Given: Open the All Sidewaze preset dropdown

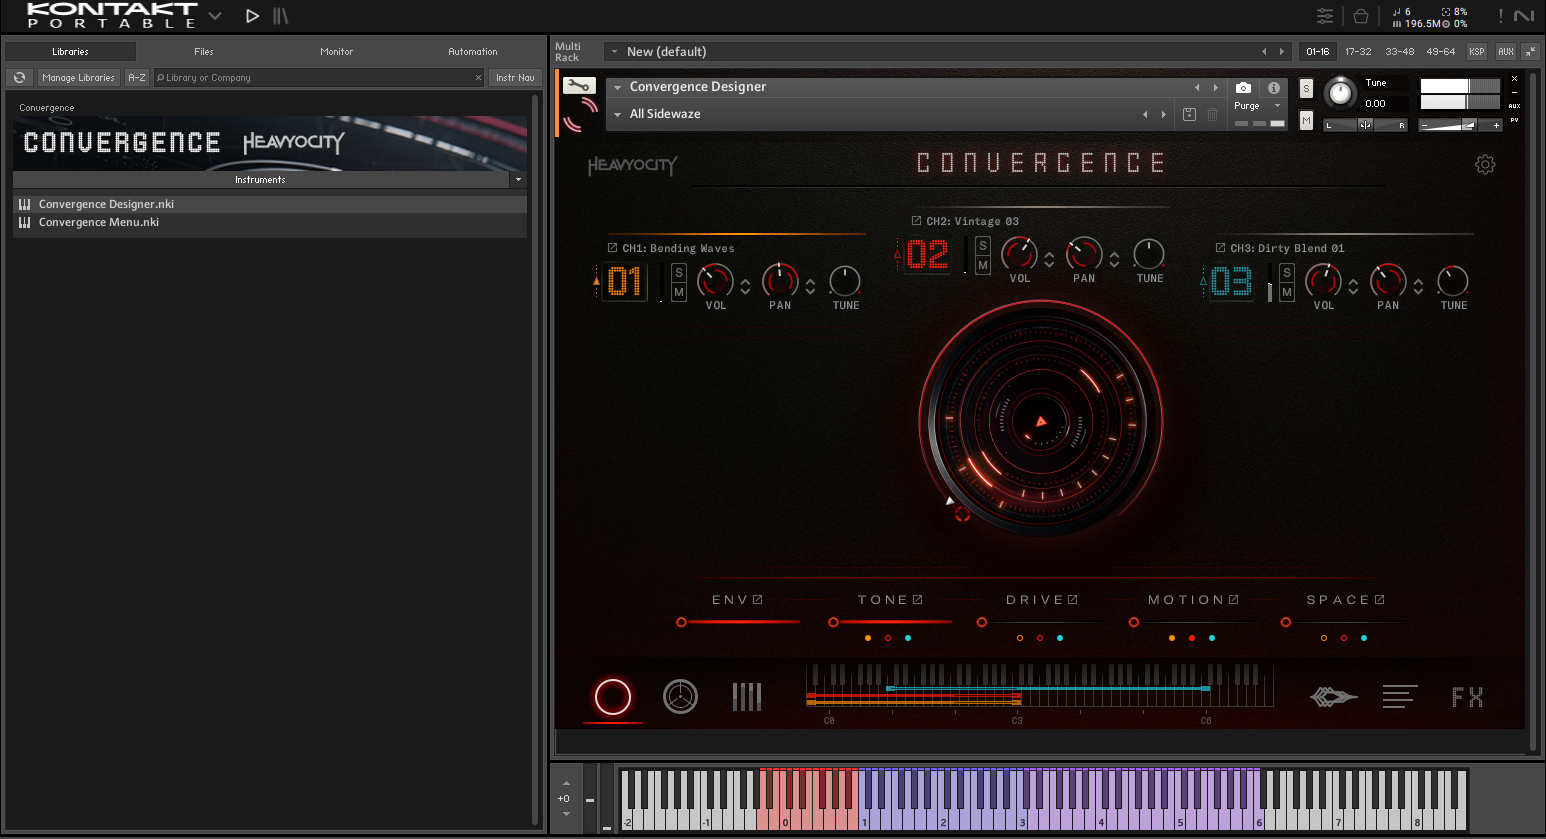Looking at the screenshot, I should (x=618, y=115).
